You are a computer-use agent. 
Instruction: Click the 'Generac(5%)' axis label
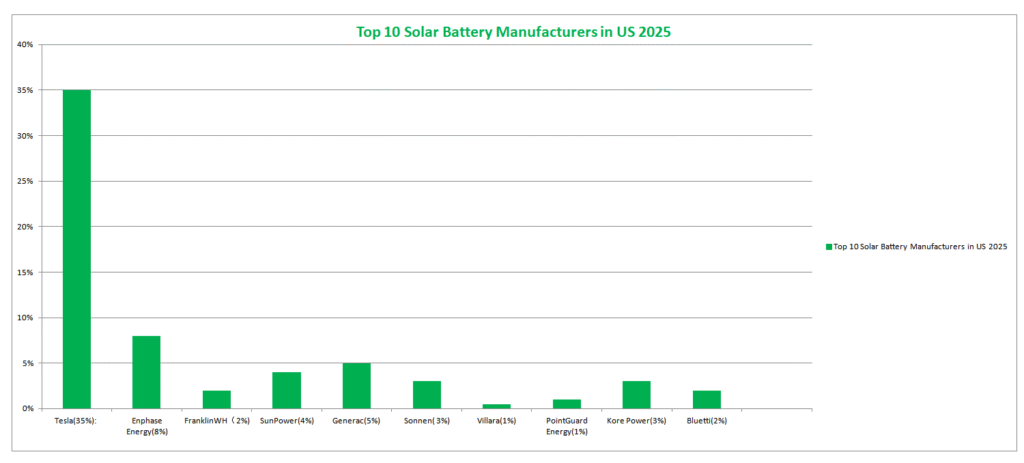(x=357, y=421)
